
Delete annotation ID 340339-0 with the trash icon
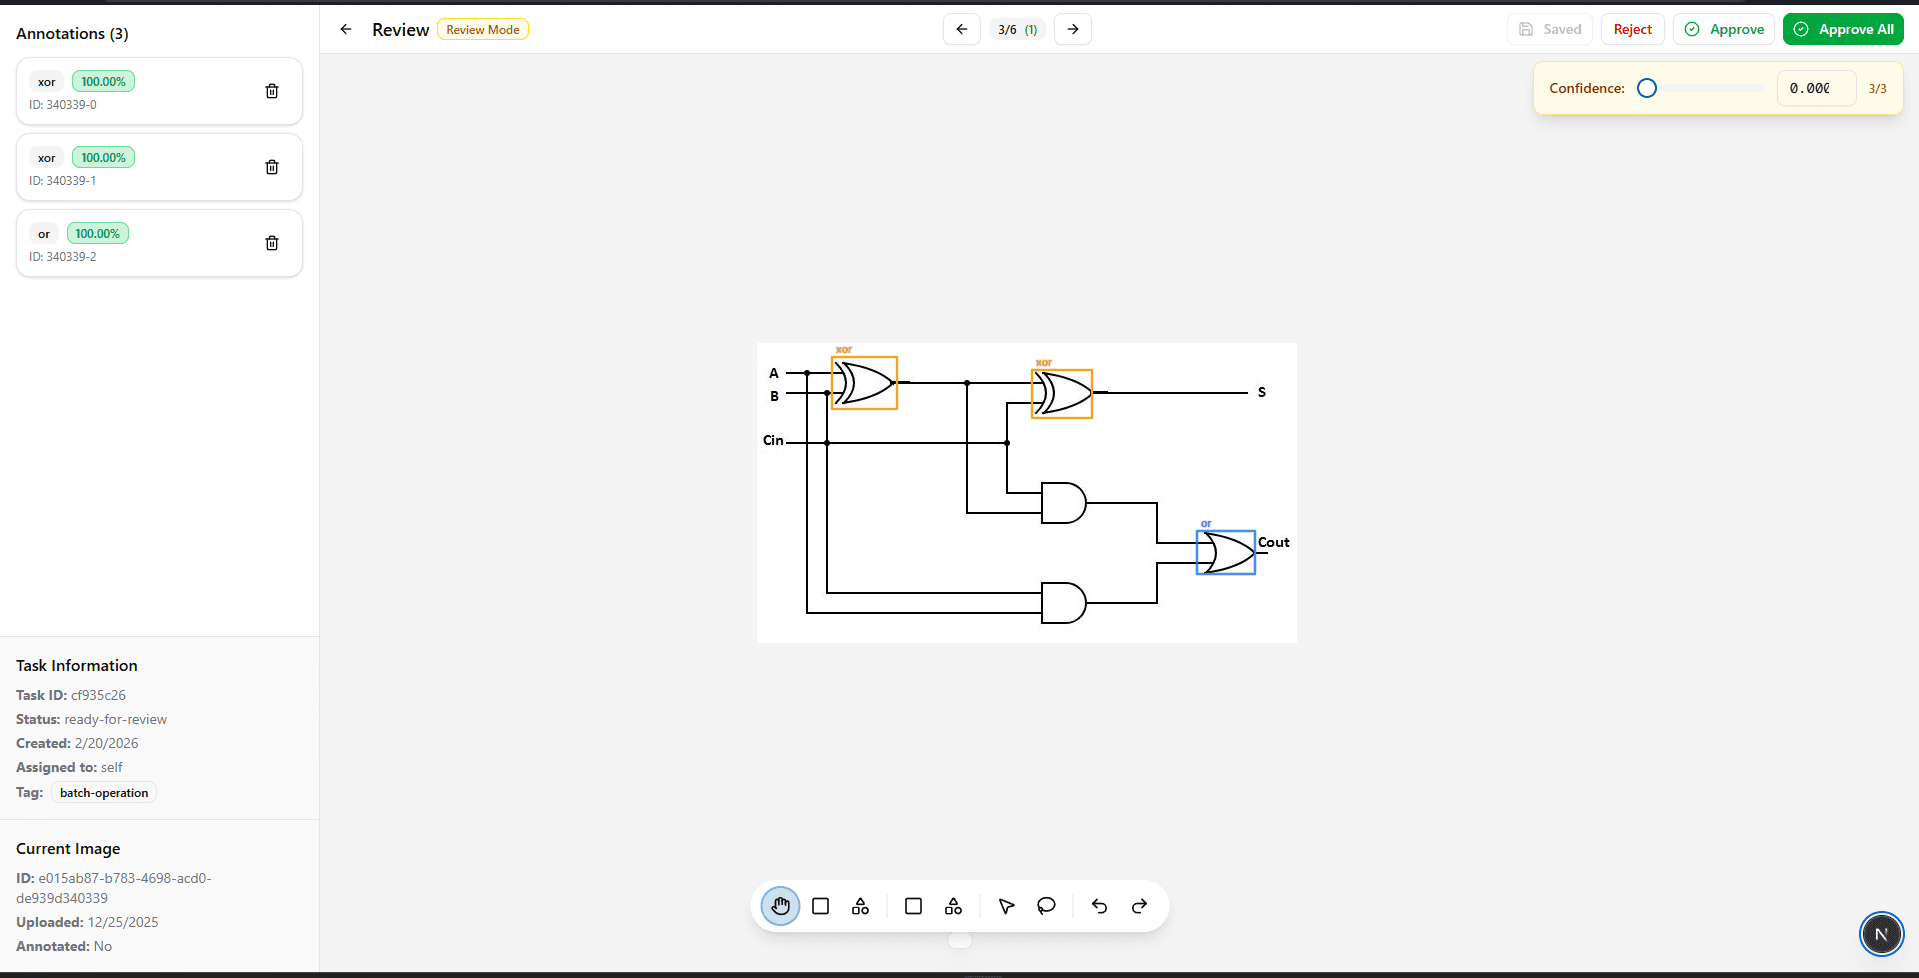(271, 91)
